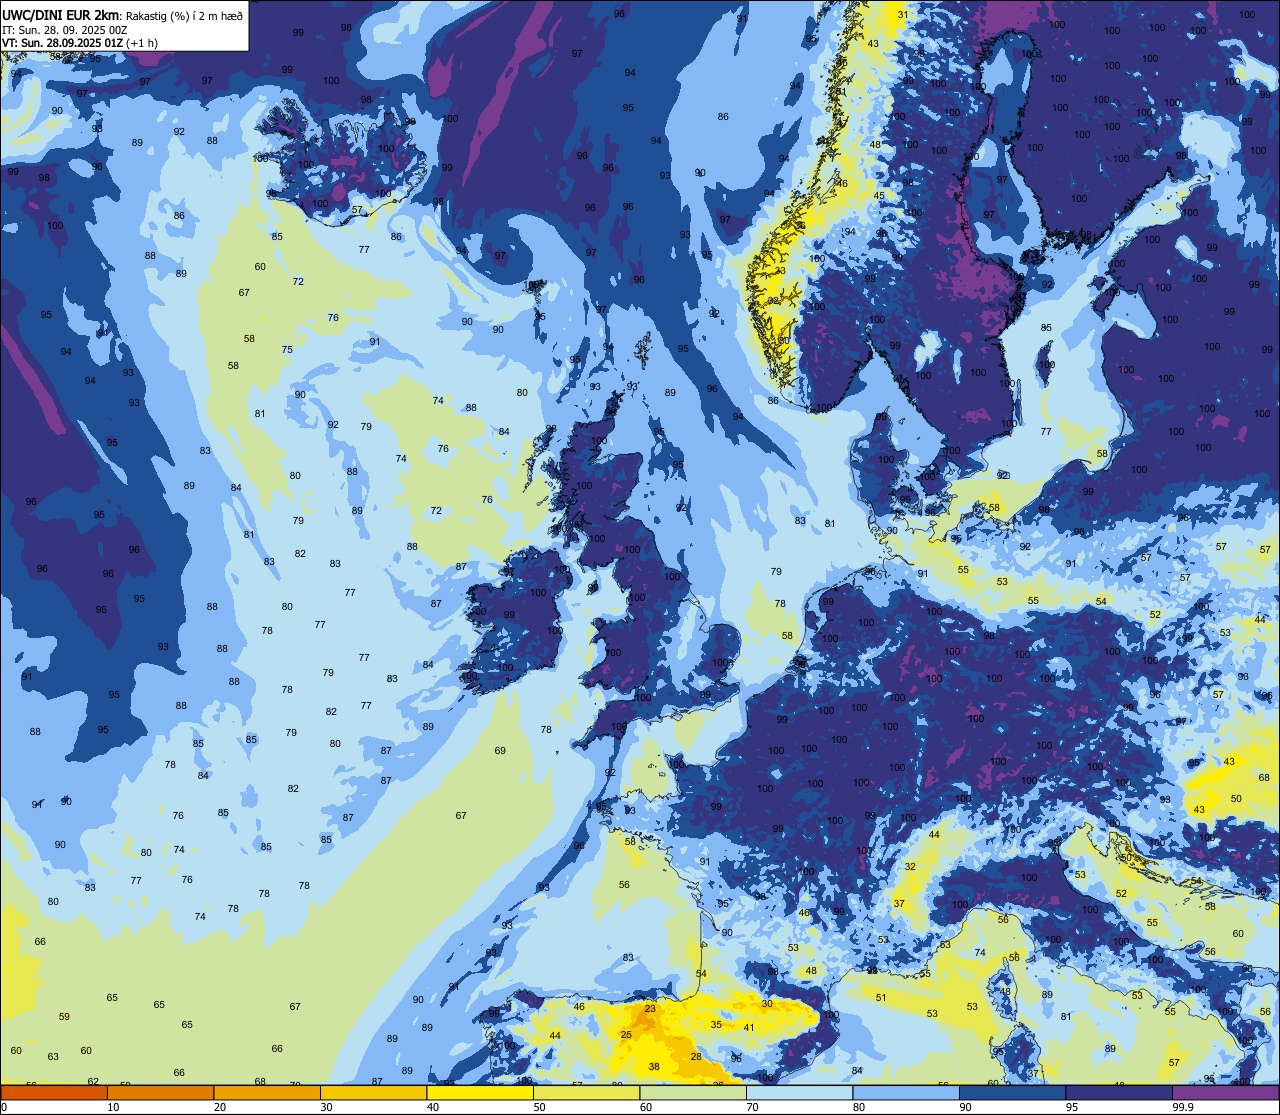Click the humidity value 28 over Spain
Image resolution: width=1280 pixels, height=1115 pixels.
696,1057
